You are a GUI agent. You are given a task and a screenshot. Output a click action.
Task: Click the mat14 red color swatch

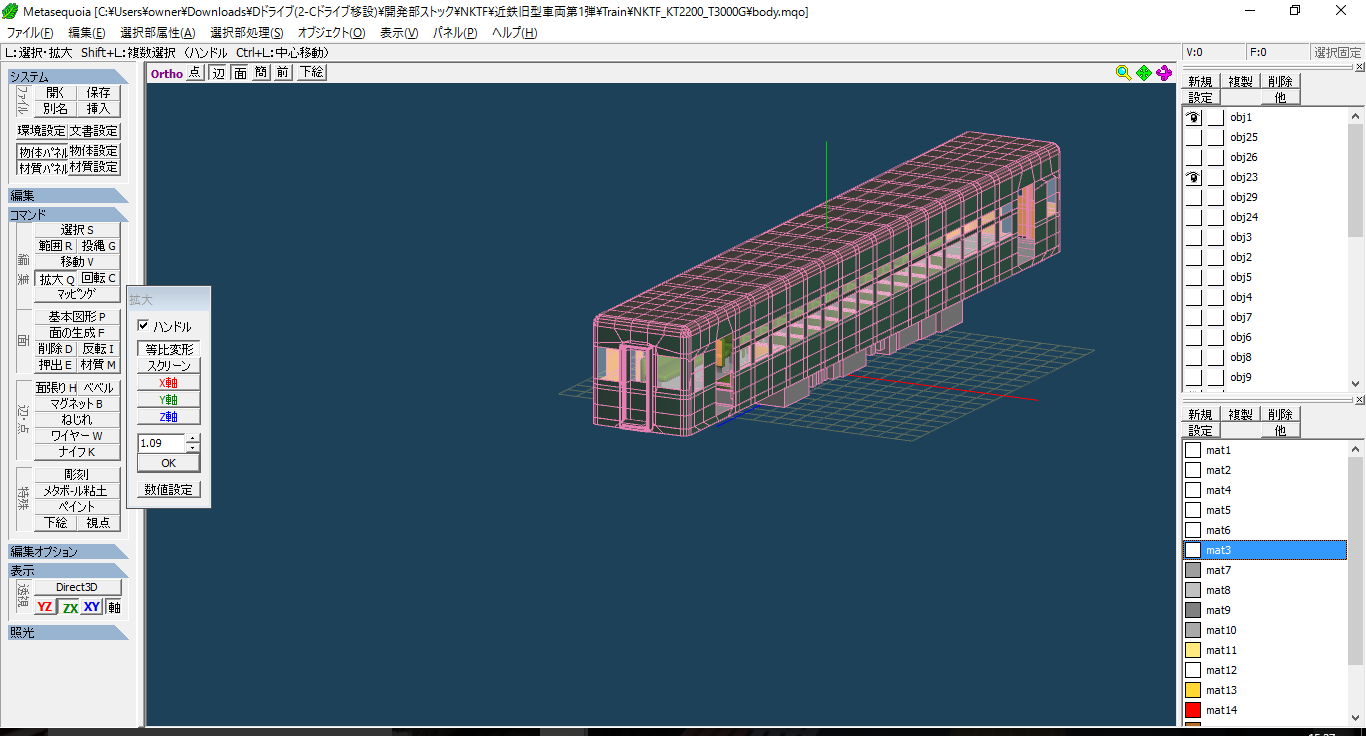[x=1192, y=710]
